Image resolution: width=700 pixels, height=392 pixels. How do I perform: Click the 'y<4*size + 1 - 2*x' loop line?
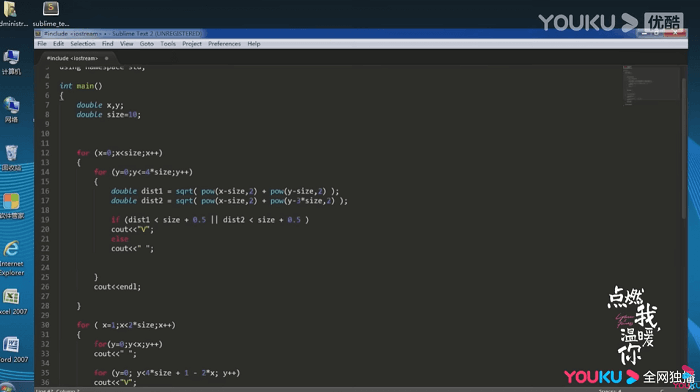coord(167,373)
